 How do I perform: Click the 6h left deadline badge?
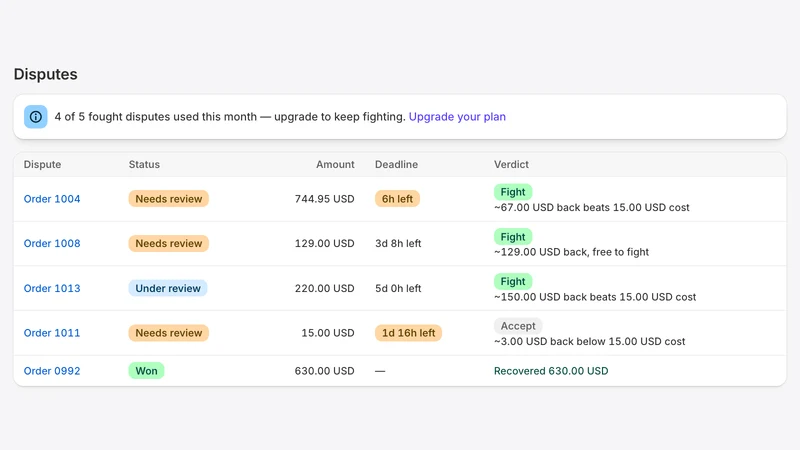tap(397, 199)
